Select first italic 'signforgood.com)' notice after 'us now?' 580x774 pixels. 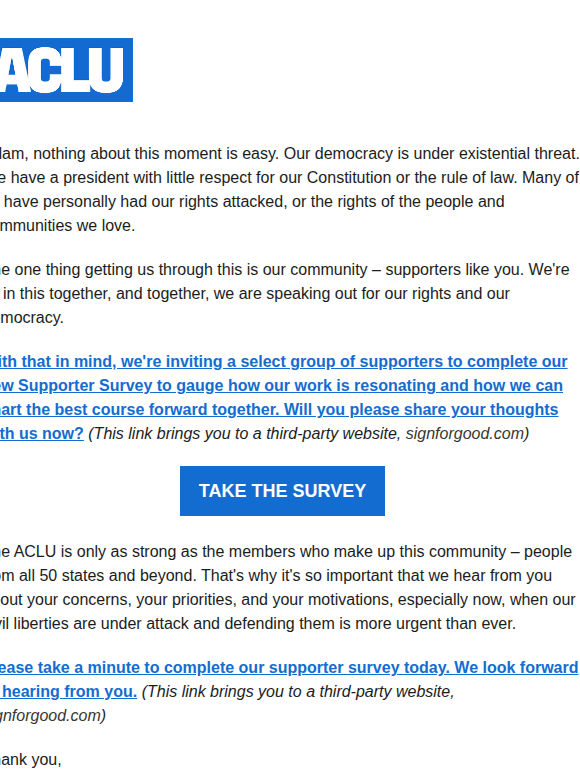[x=467, y=433]
